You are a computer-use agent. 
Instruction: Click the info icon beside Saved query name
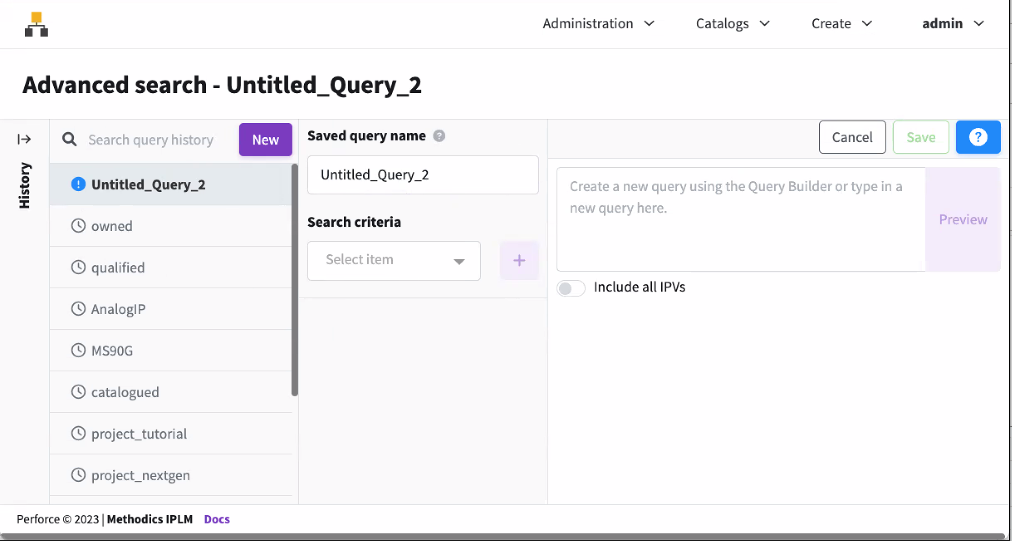coord(439,136)
